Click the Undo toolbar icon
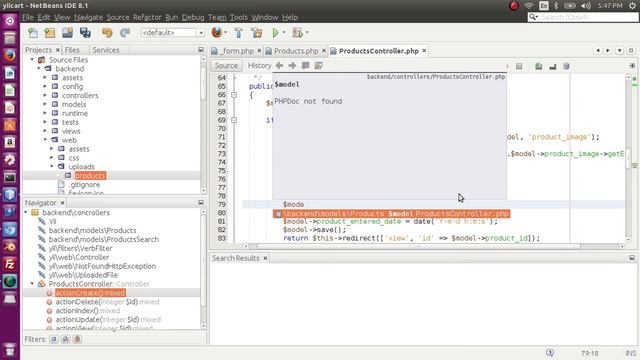The width and height of the screenshot is (640, 360). point(107,33)
